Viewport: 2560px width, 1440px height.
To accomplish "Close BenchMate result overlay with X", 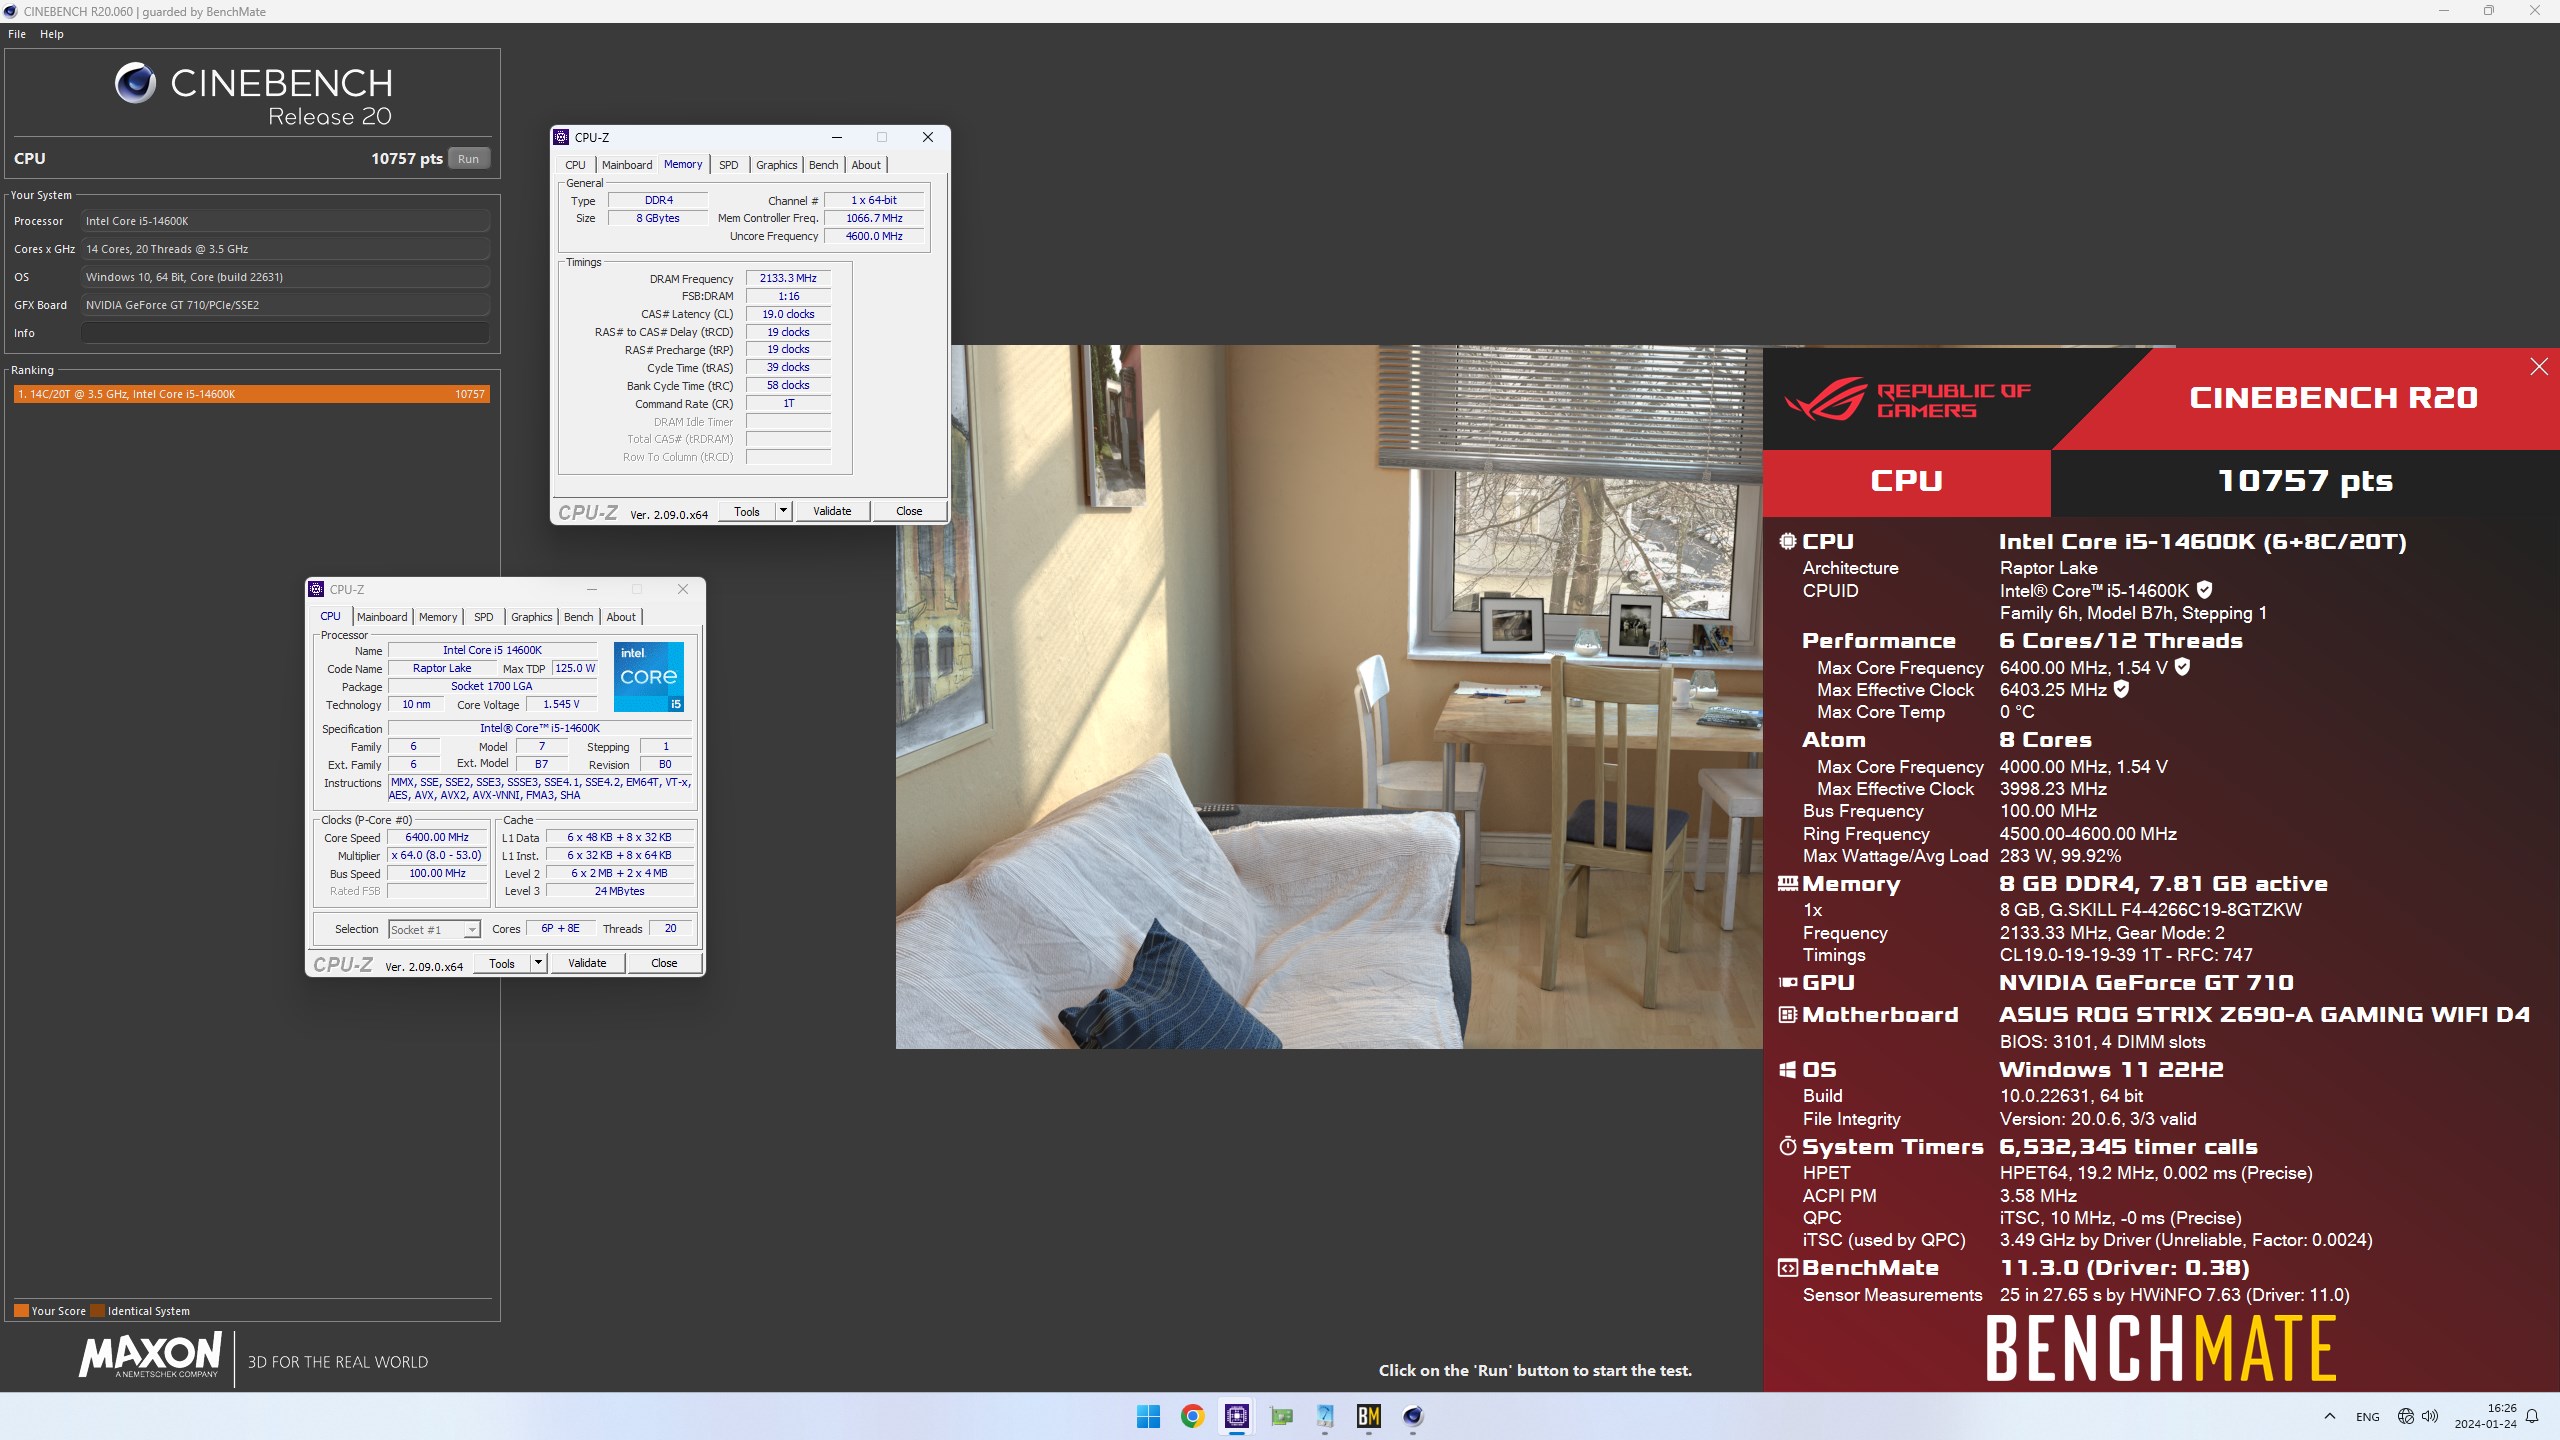I will click(2539, 366).
